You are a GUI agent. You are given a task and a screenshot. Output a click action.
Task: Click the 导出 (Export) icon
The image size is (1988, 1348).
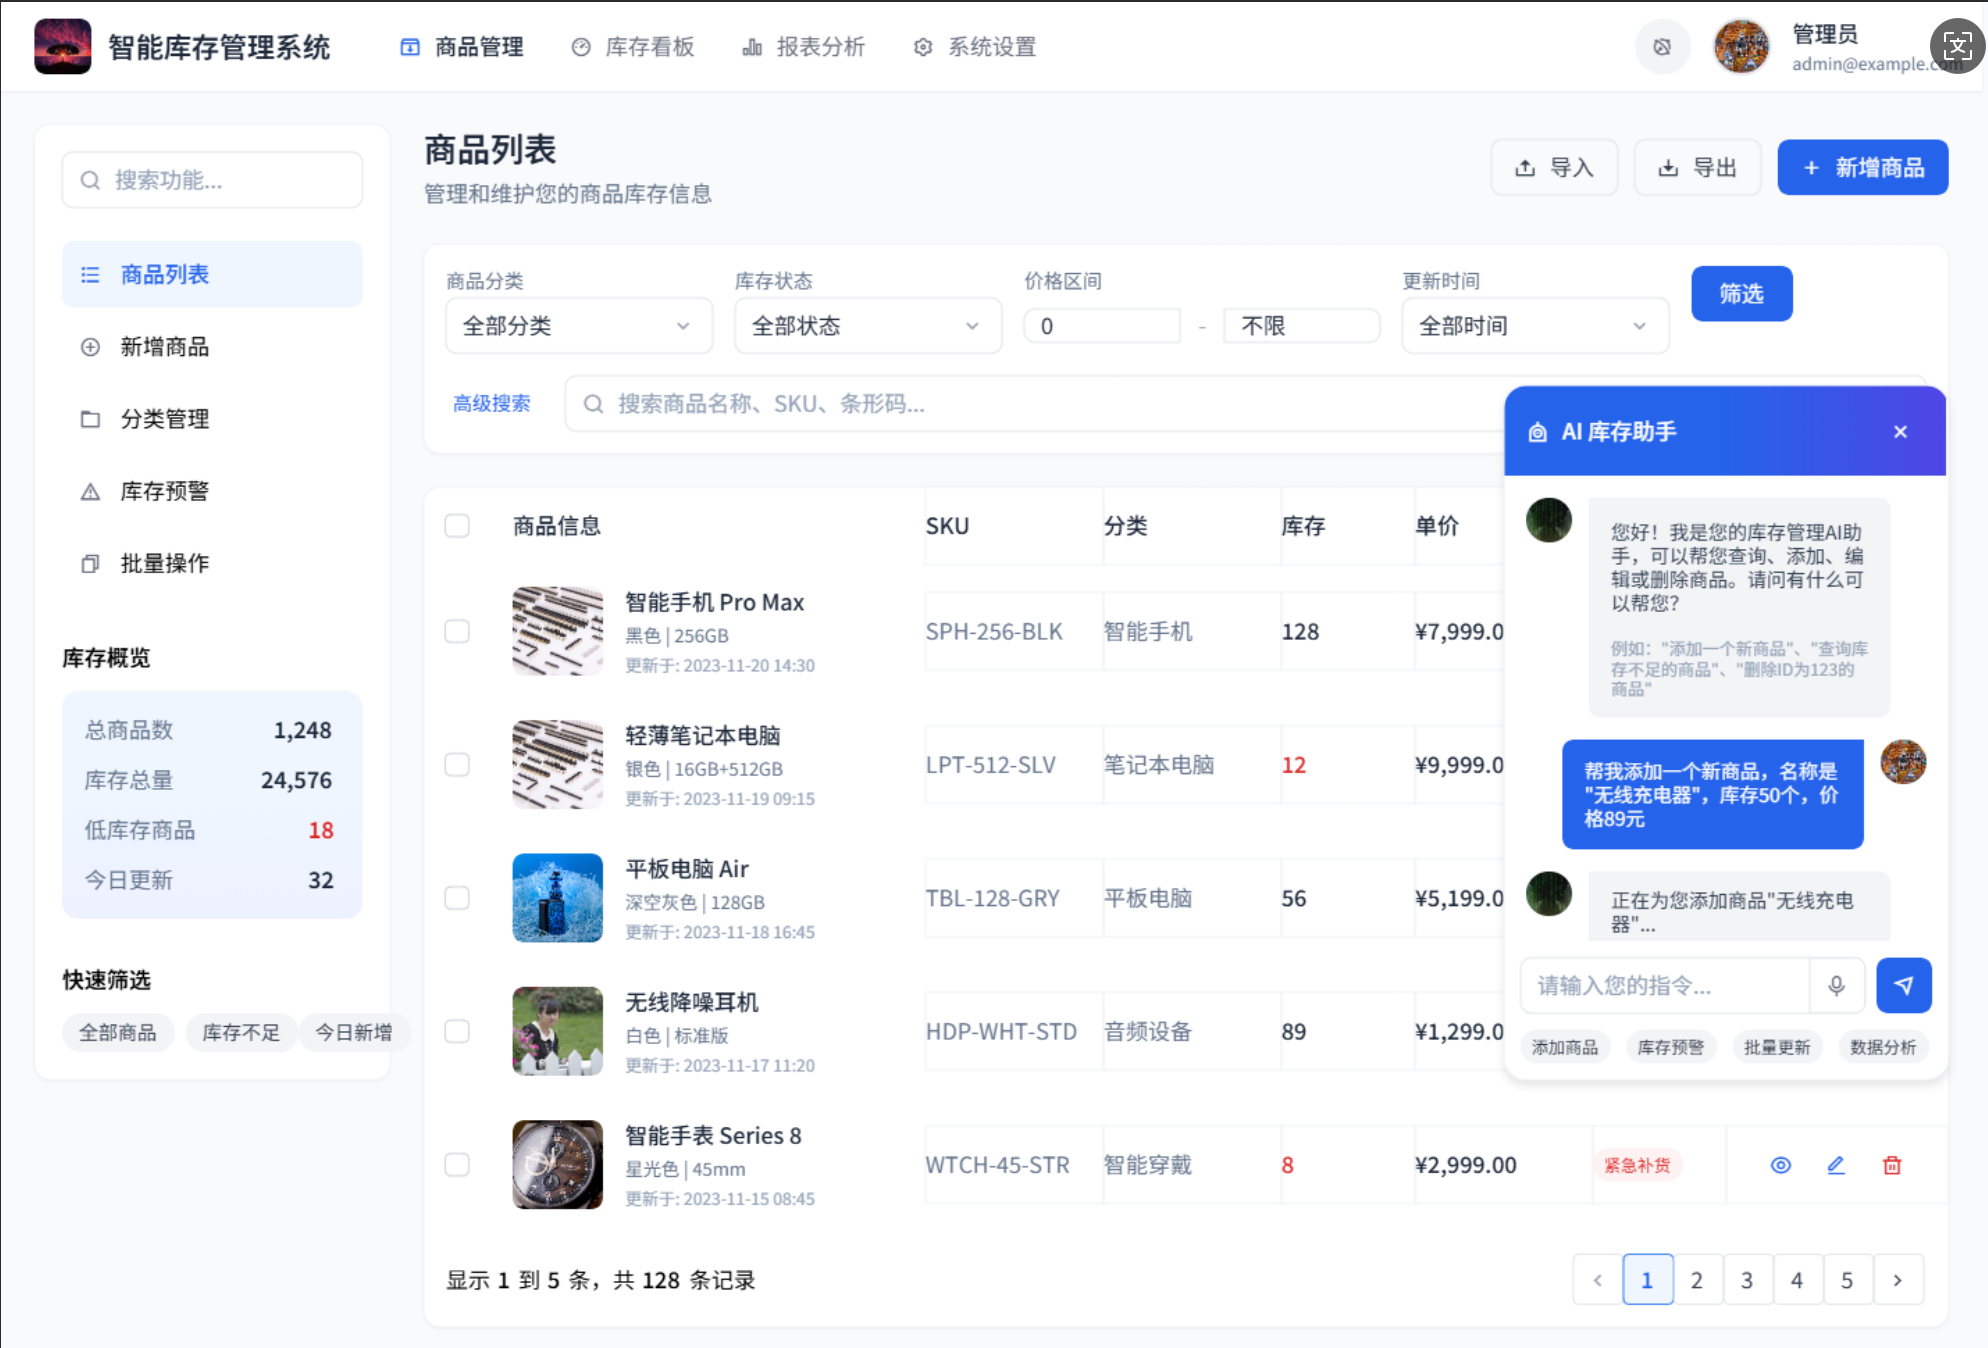pos(1668,167)
